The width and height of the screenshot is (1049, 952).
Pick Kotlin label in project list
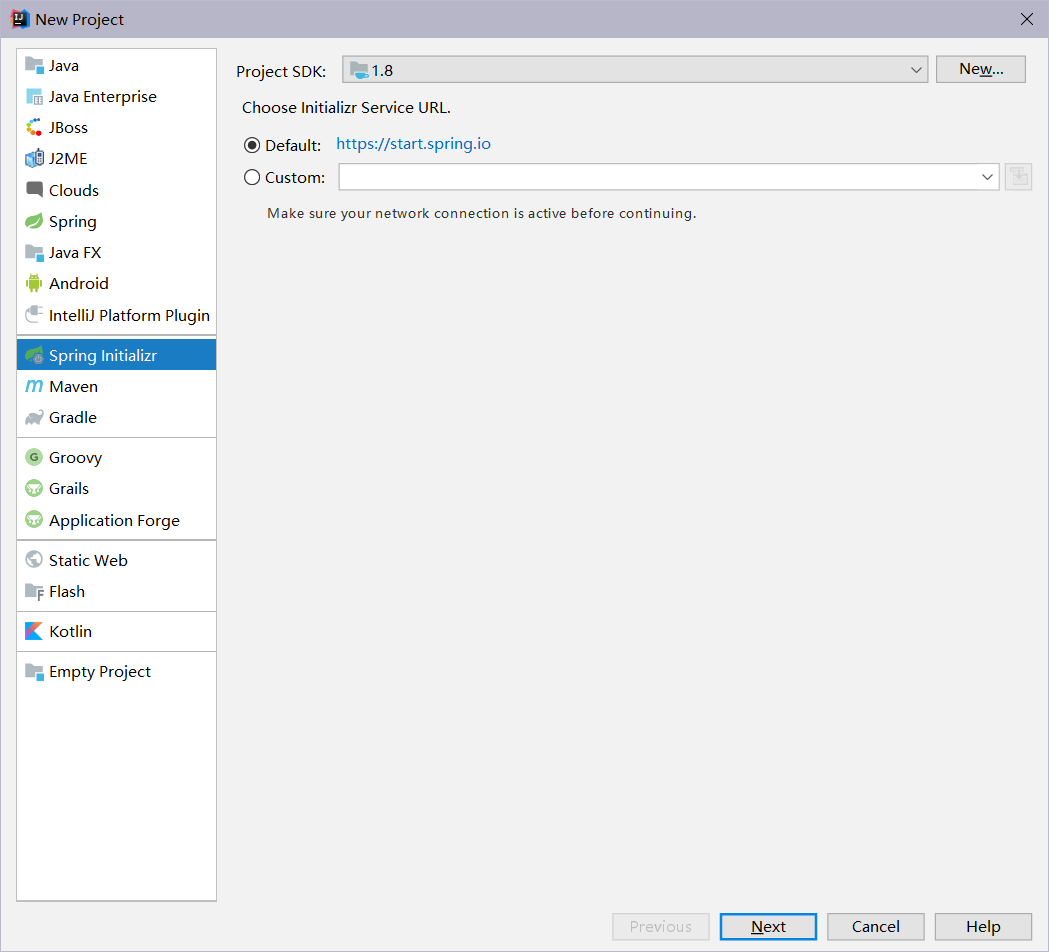[70, 631]
